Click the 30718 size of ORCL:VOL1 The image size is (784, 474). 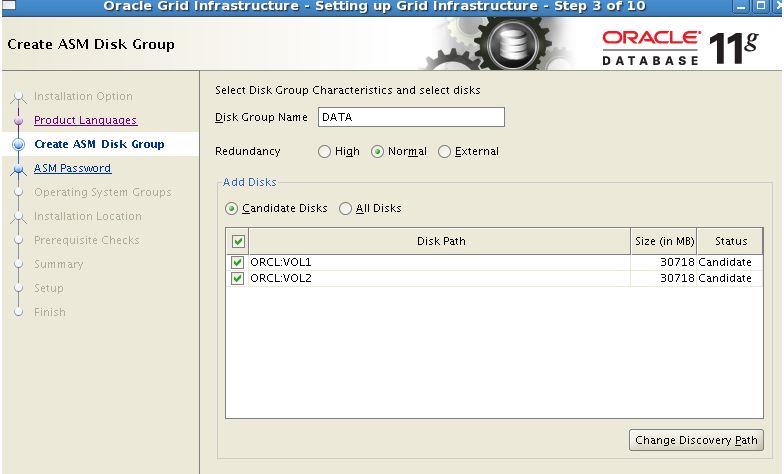tap(677, 262)
